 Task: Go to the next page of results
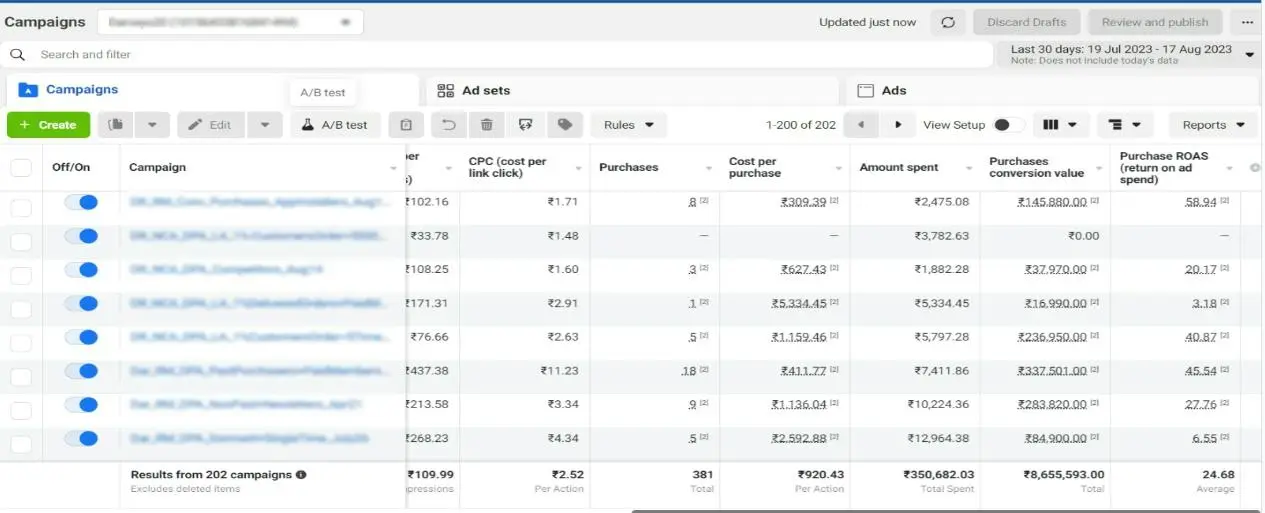pyautogui.click(x=898, y=125)
